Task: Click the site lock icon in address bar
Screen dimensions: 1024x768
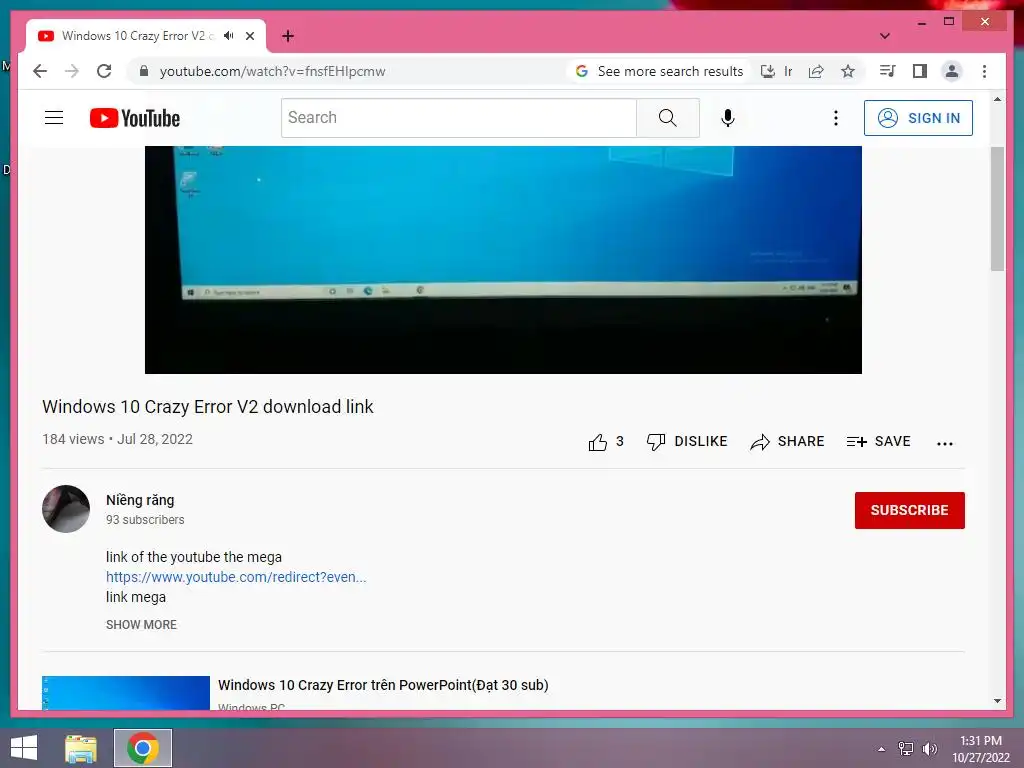Action: [144, 71]
